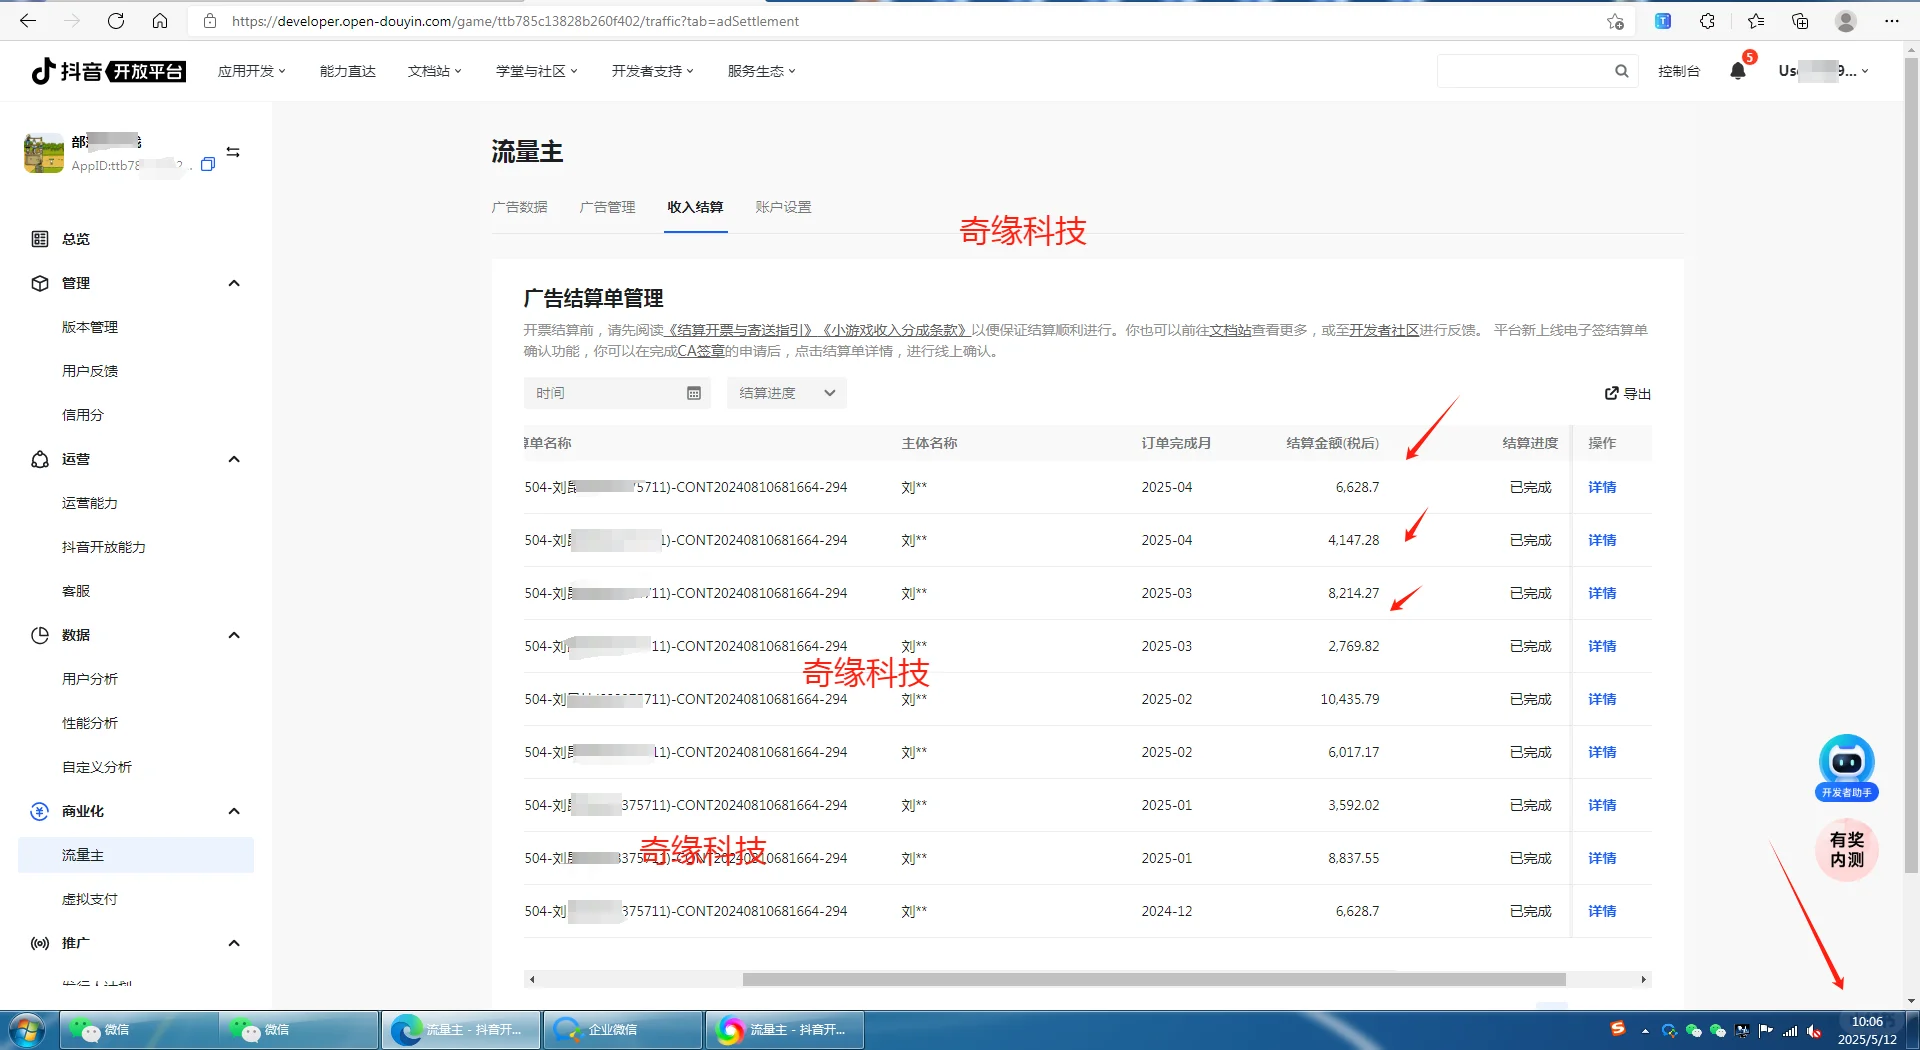Click the search magnifier icon
Viewport: 1920px width, 1050px height.
[x=1622, y=71]
